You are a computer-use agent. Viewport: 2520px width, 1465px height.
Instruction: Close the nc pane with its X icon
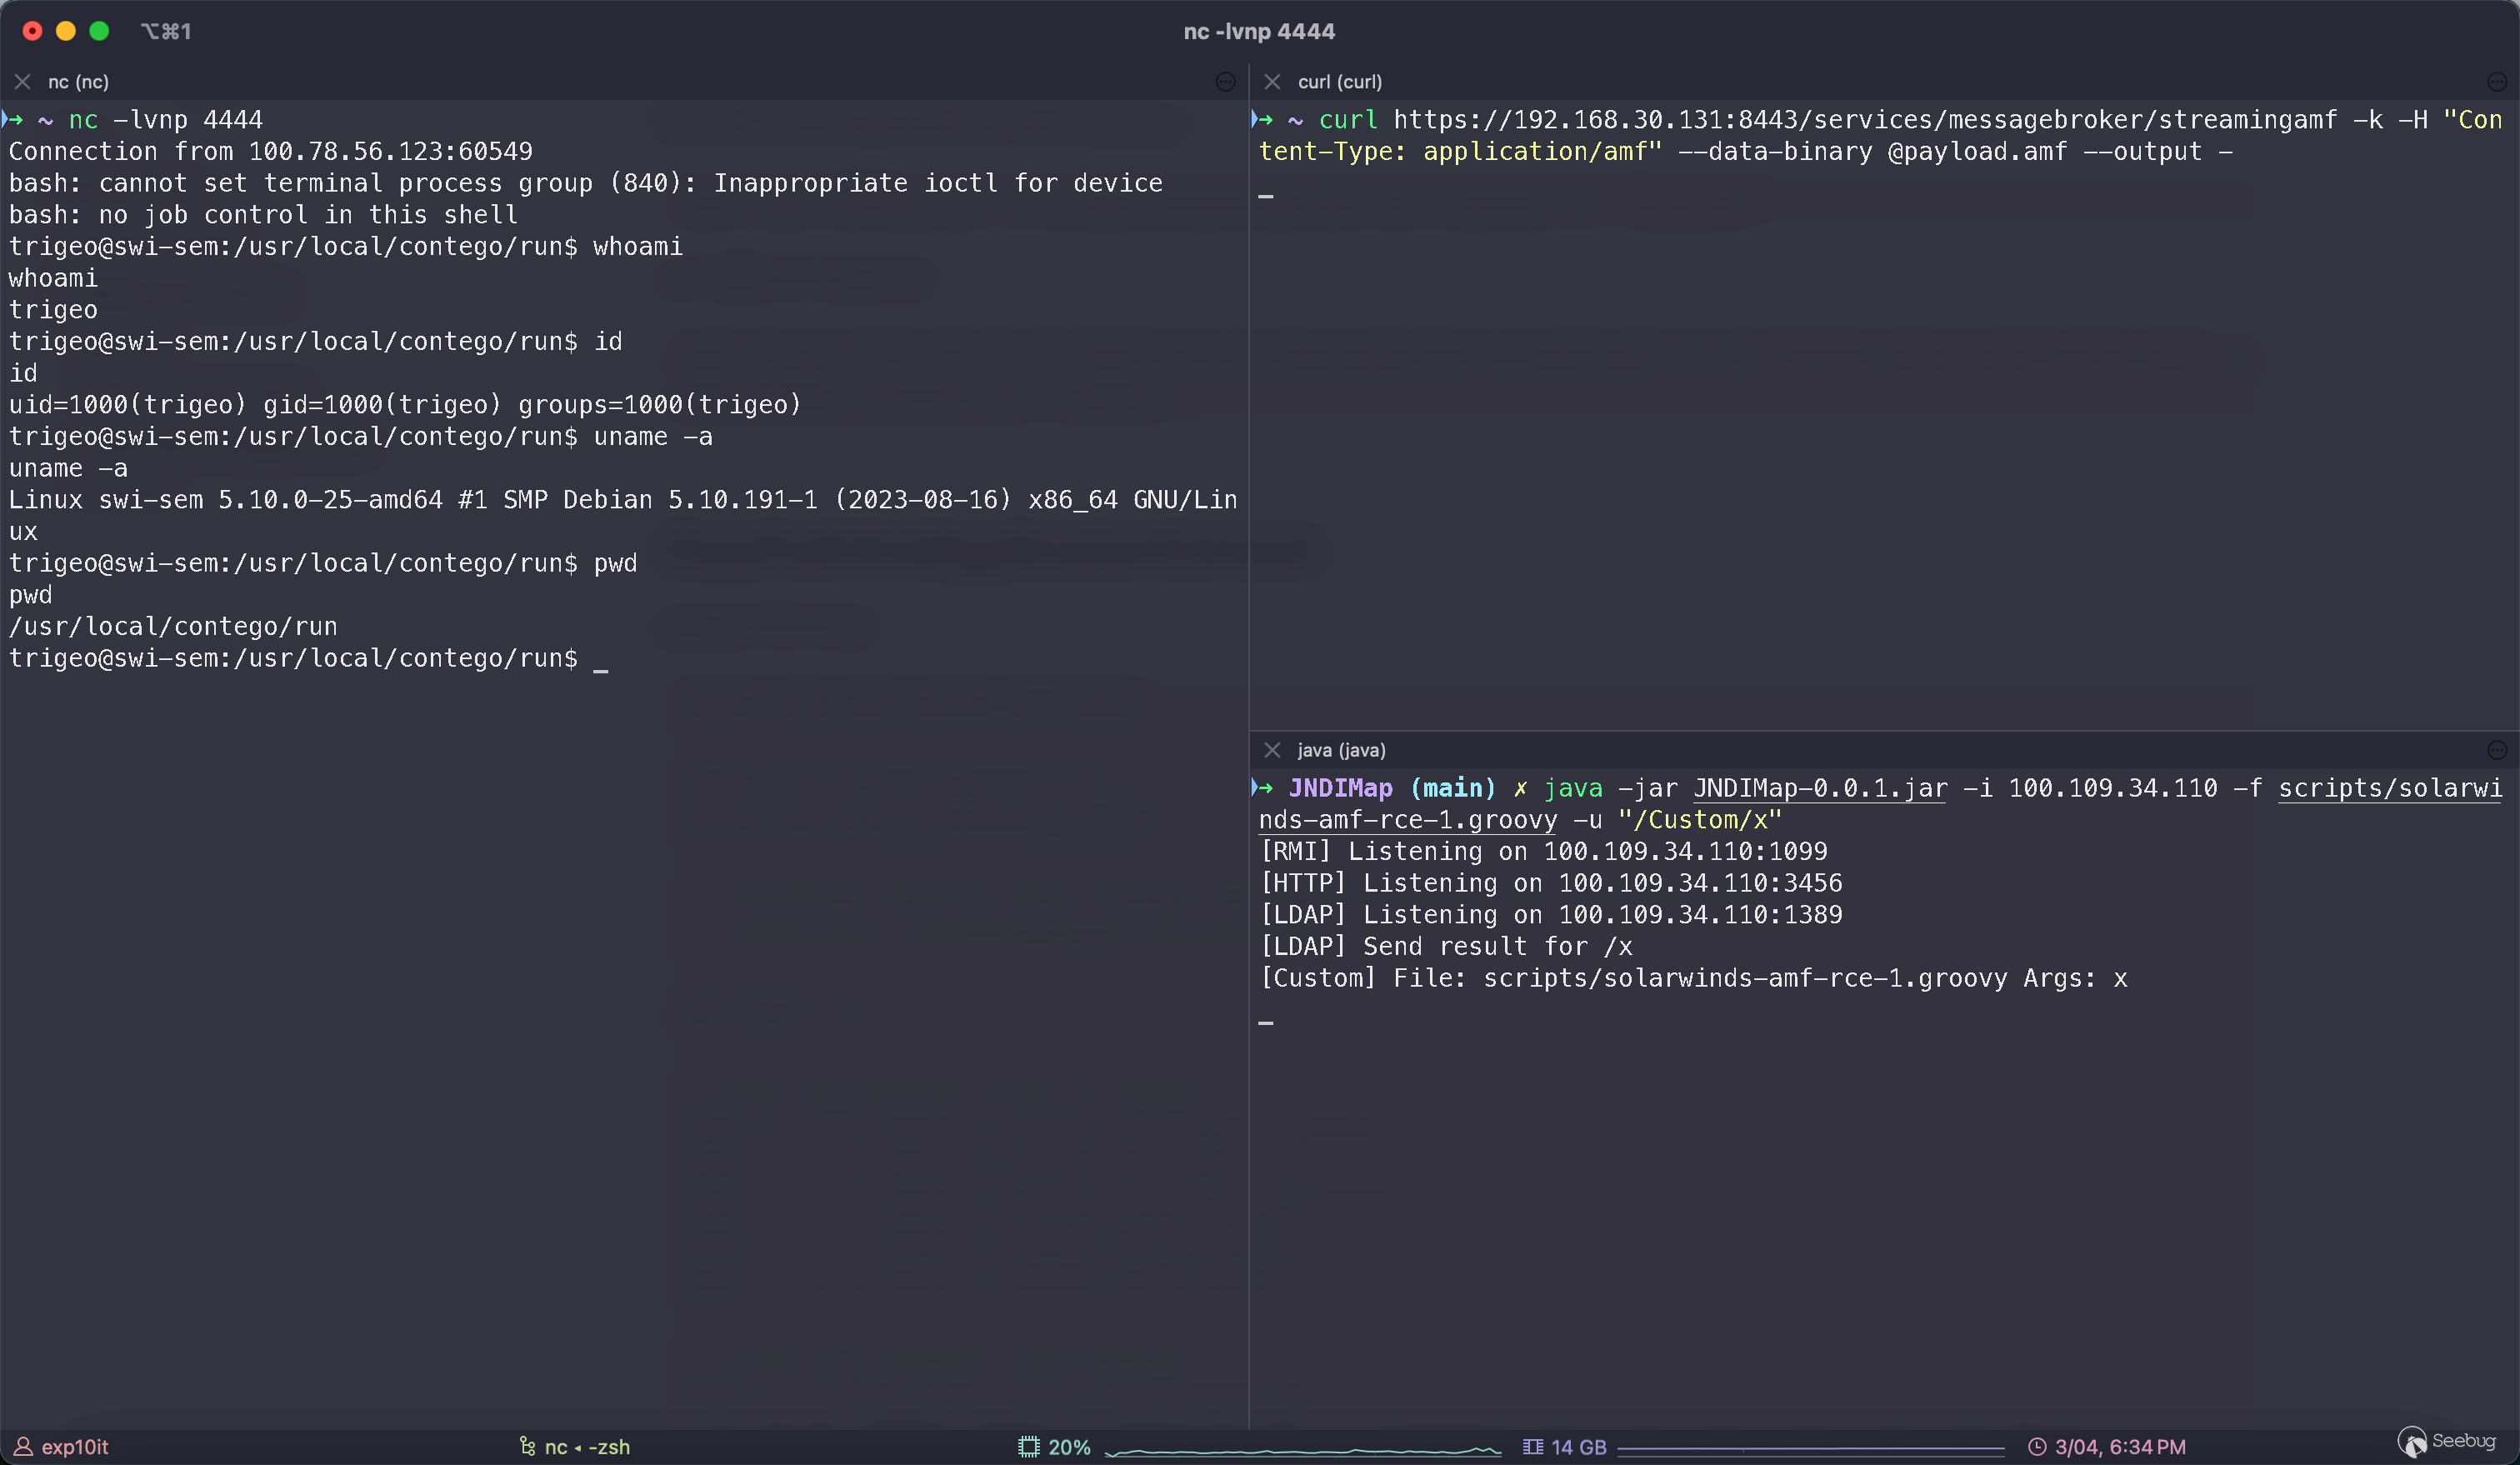23,82
